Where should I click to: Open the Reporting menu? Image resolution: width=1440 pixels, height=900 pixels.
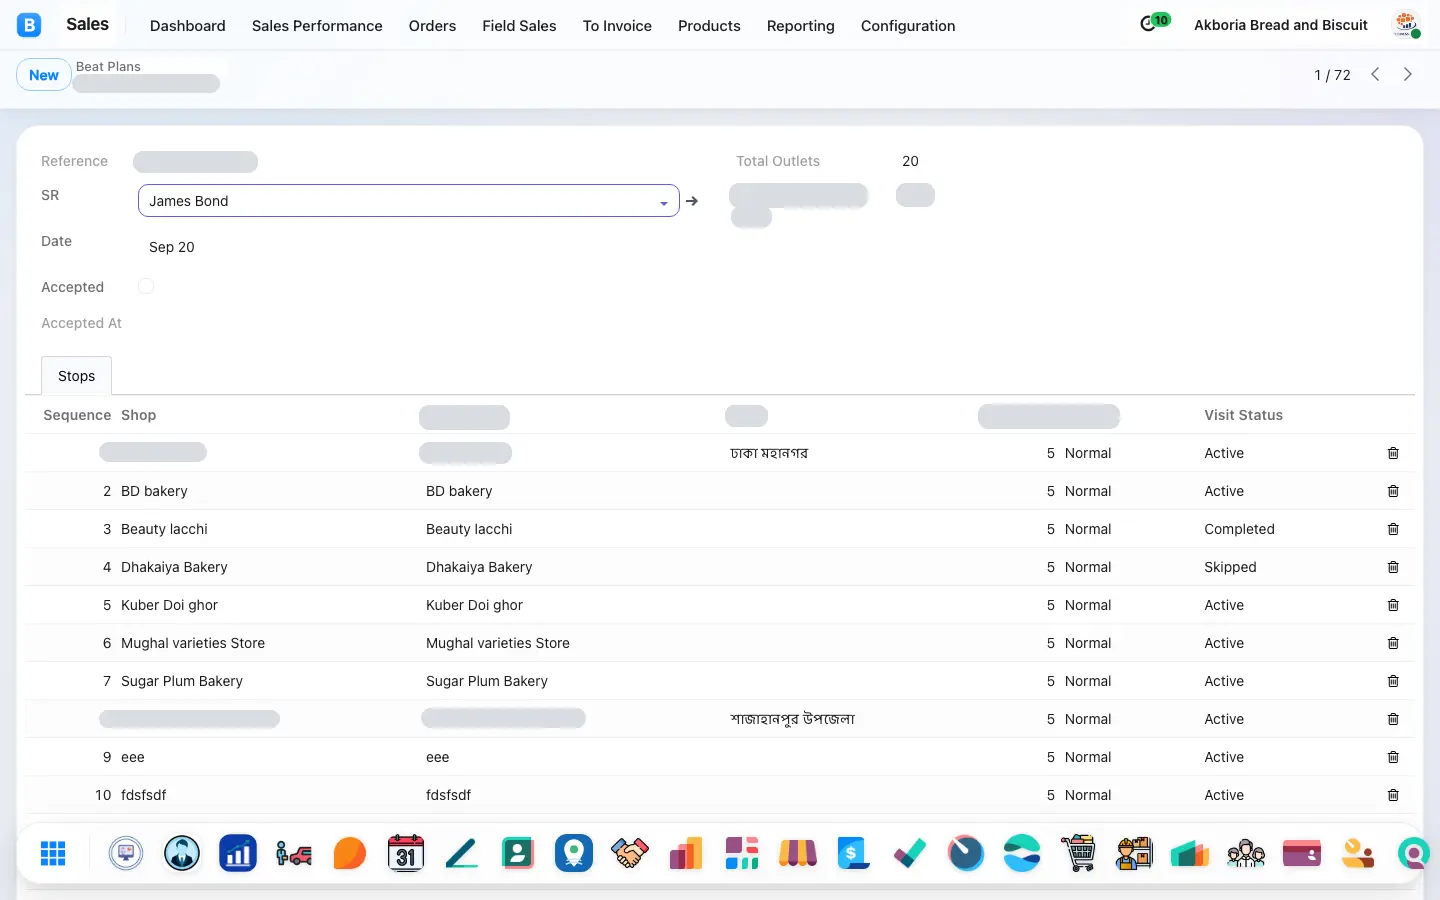pyautogui.click(x=801, y=26)
